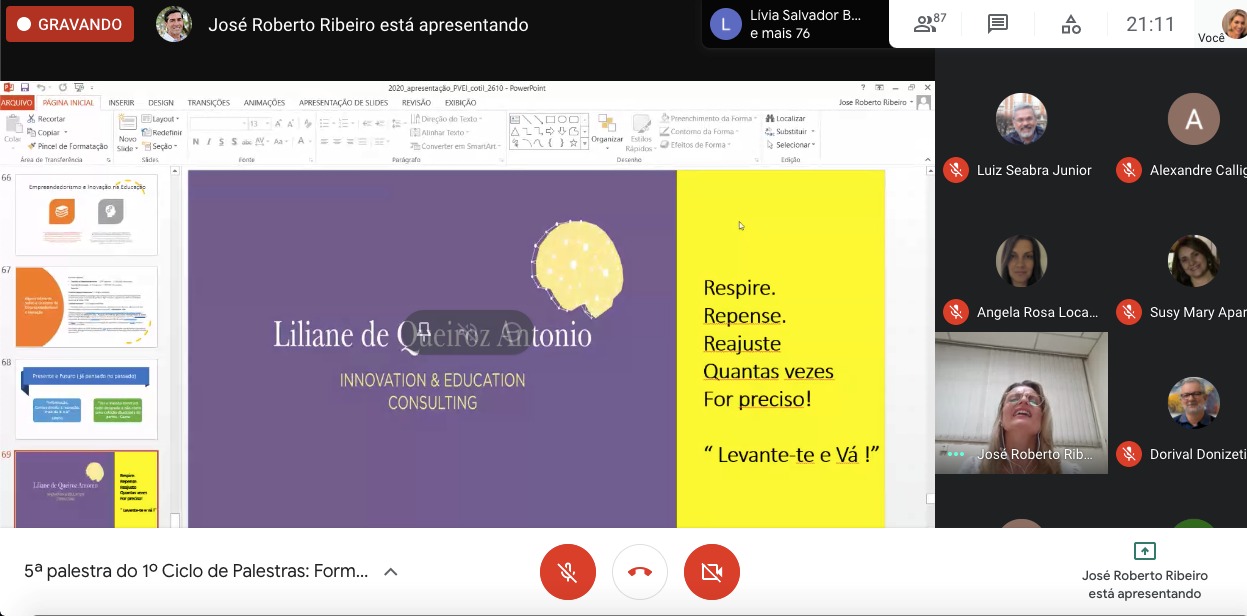Pick the oval shape in shapes gallery
This screenshot has height=616, width=1247.
click(562, 119)
